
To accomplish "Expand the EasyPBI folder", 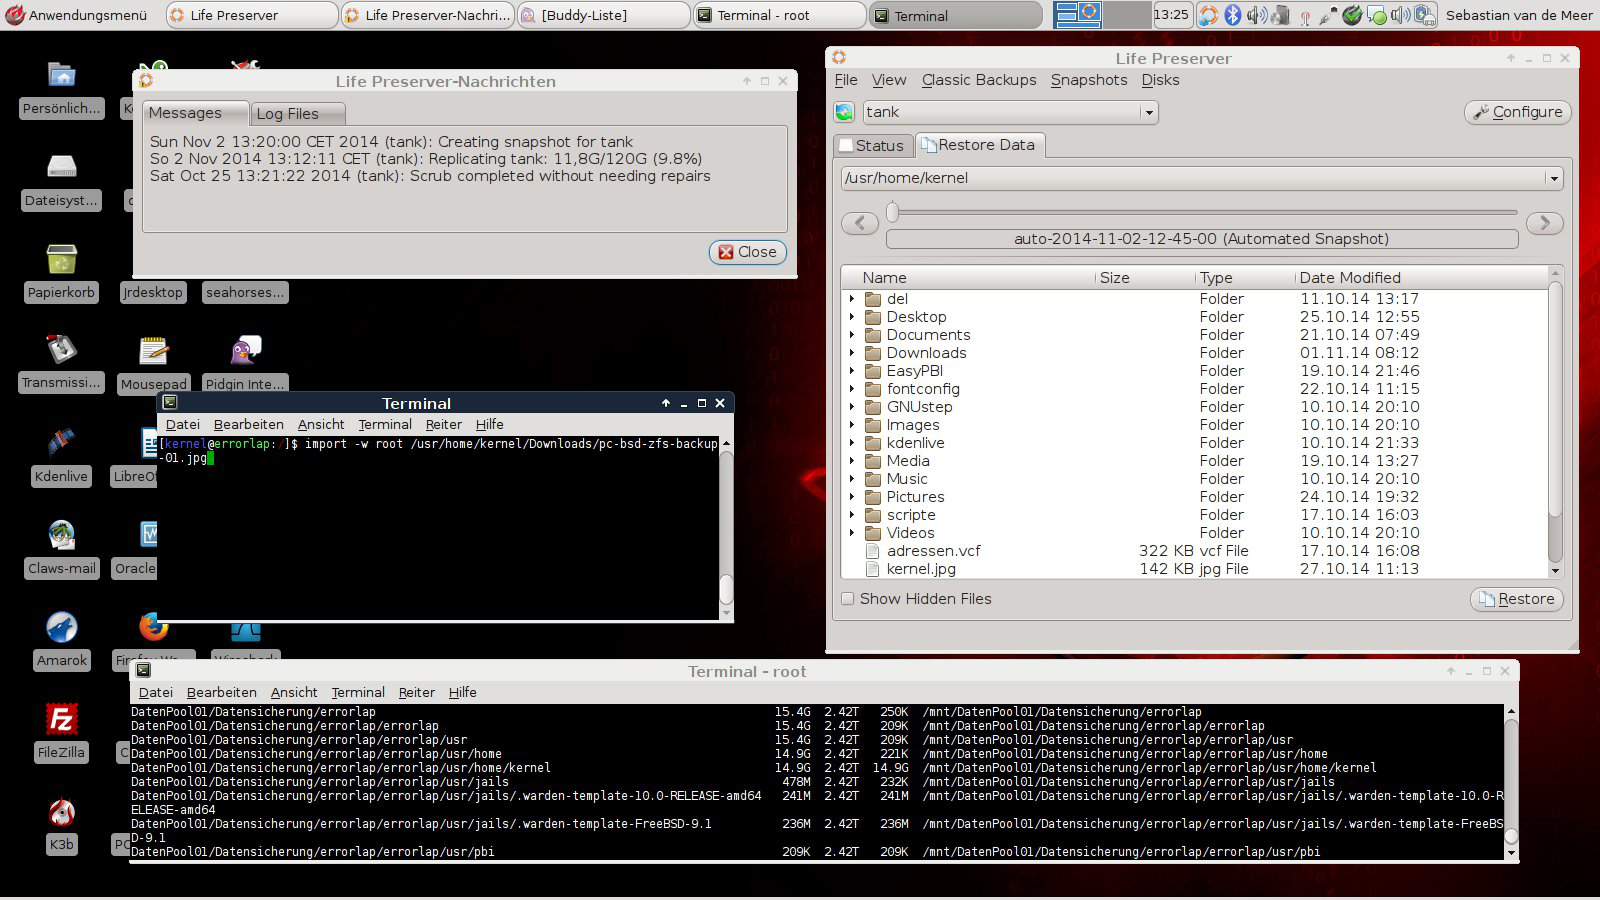I will pos(852,371).
